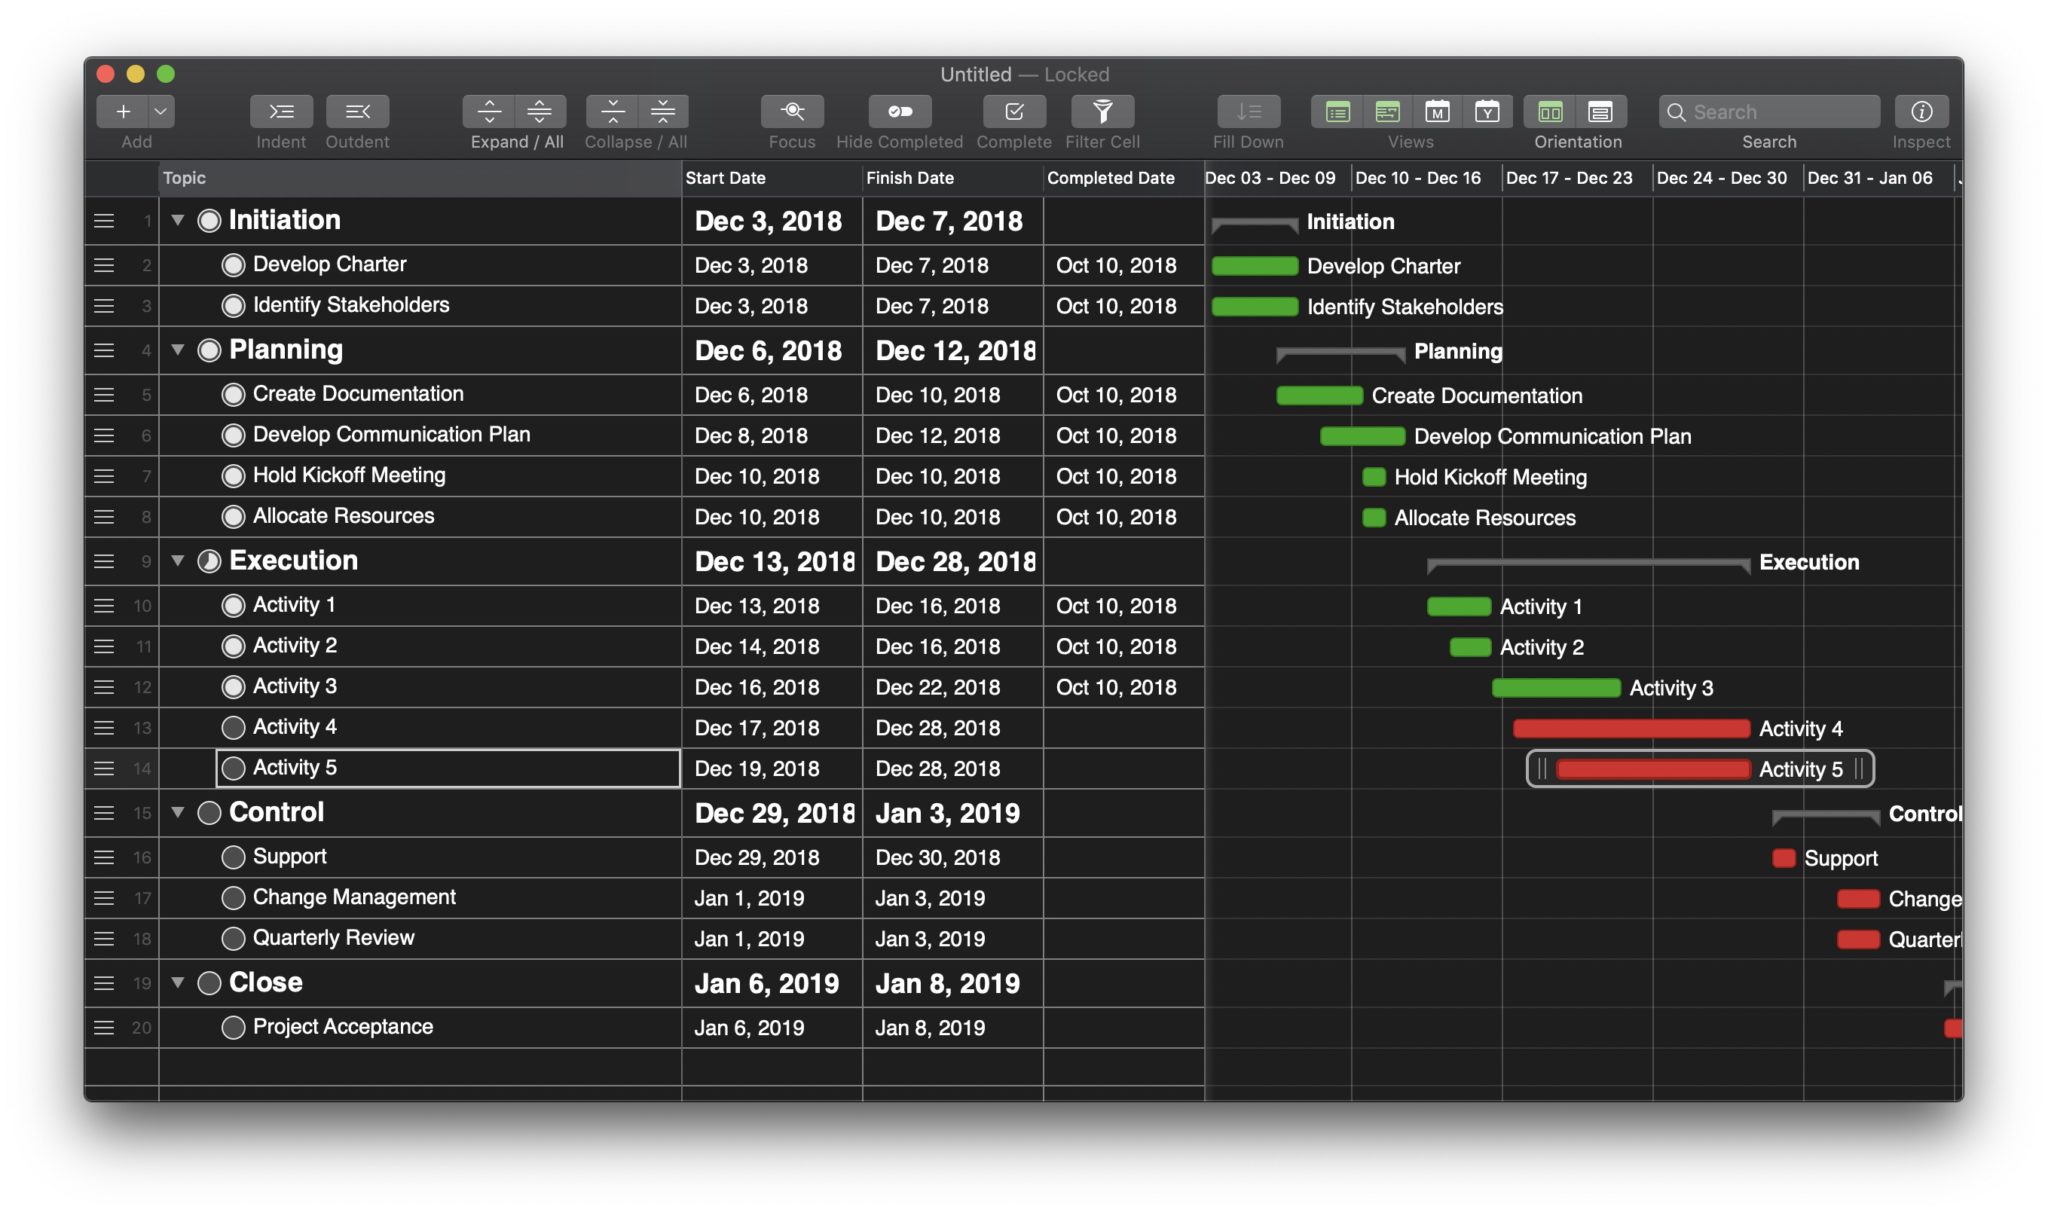
Task: Click the Add row plus button
Action: click(122, 111)
